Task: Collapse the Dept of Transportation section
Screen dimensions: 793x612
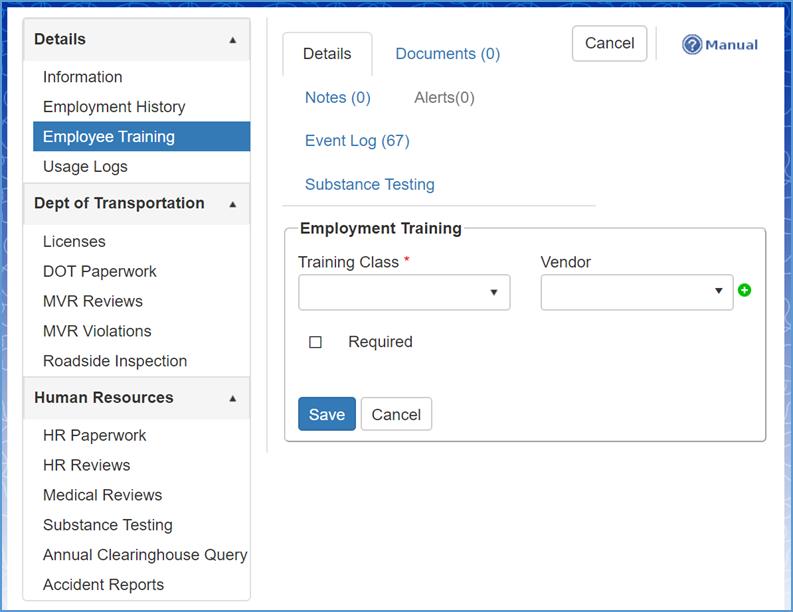Action: [x=232, y=204]
